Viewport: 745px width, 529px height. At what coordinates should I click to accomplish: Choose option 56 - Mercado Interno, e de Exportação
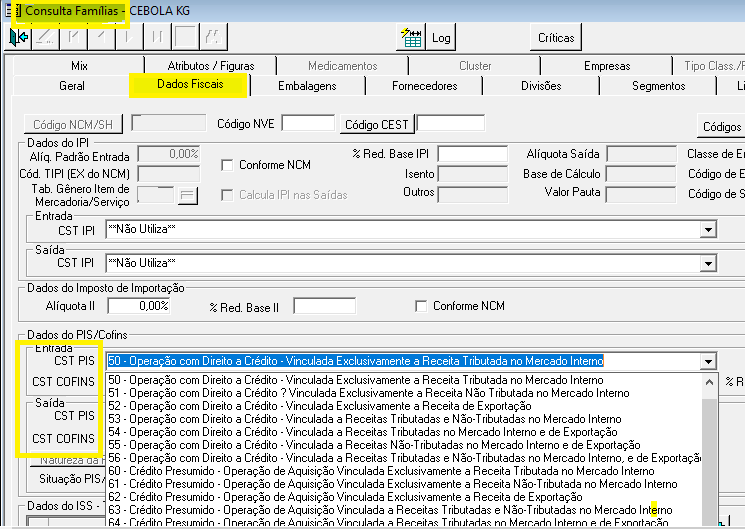click(404, 458)
